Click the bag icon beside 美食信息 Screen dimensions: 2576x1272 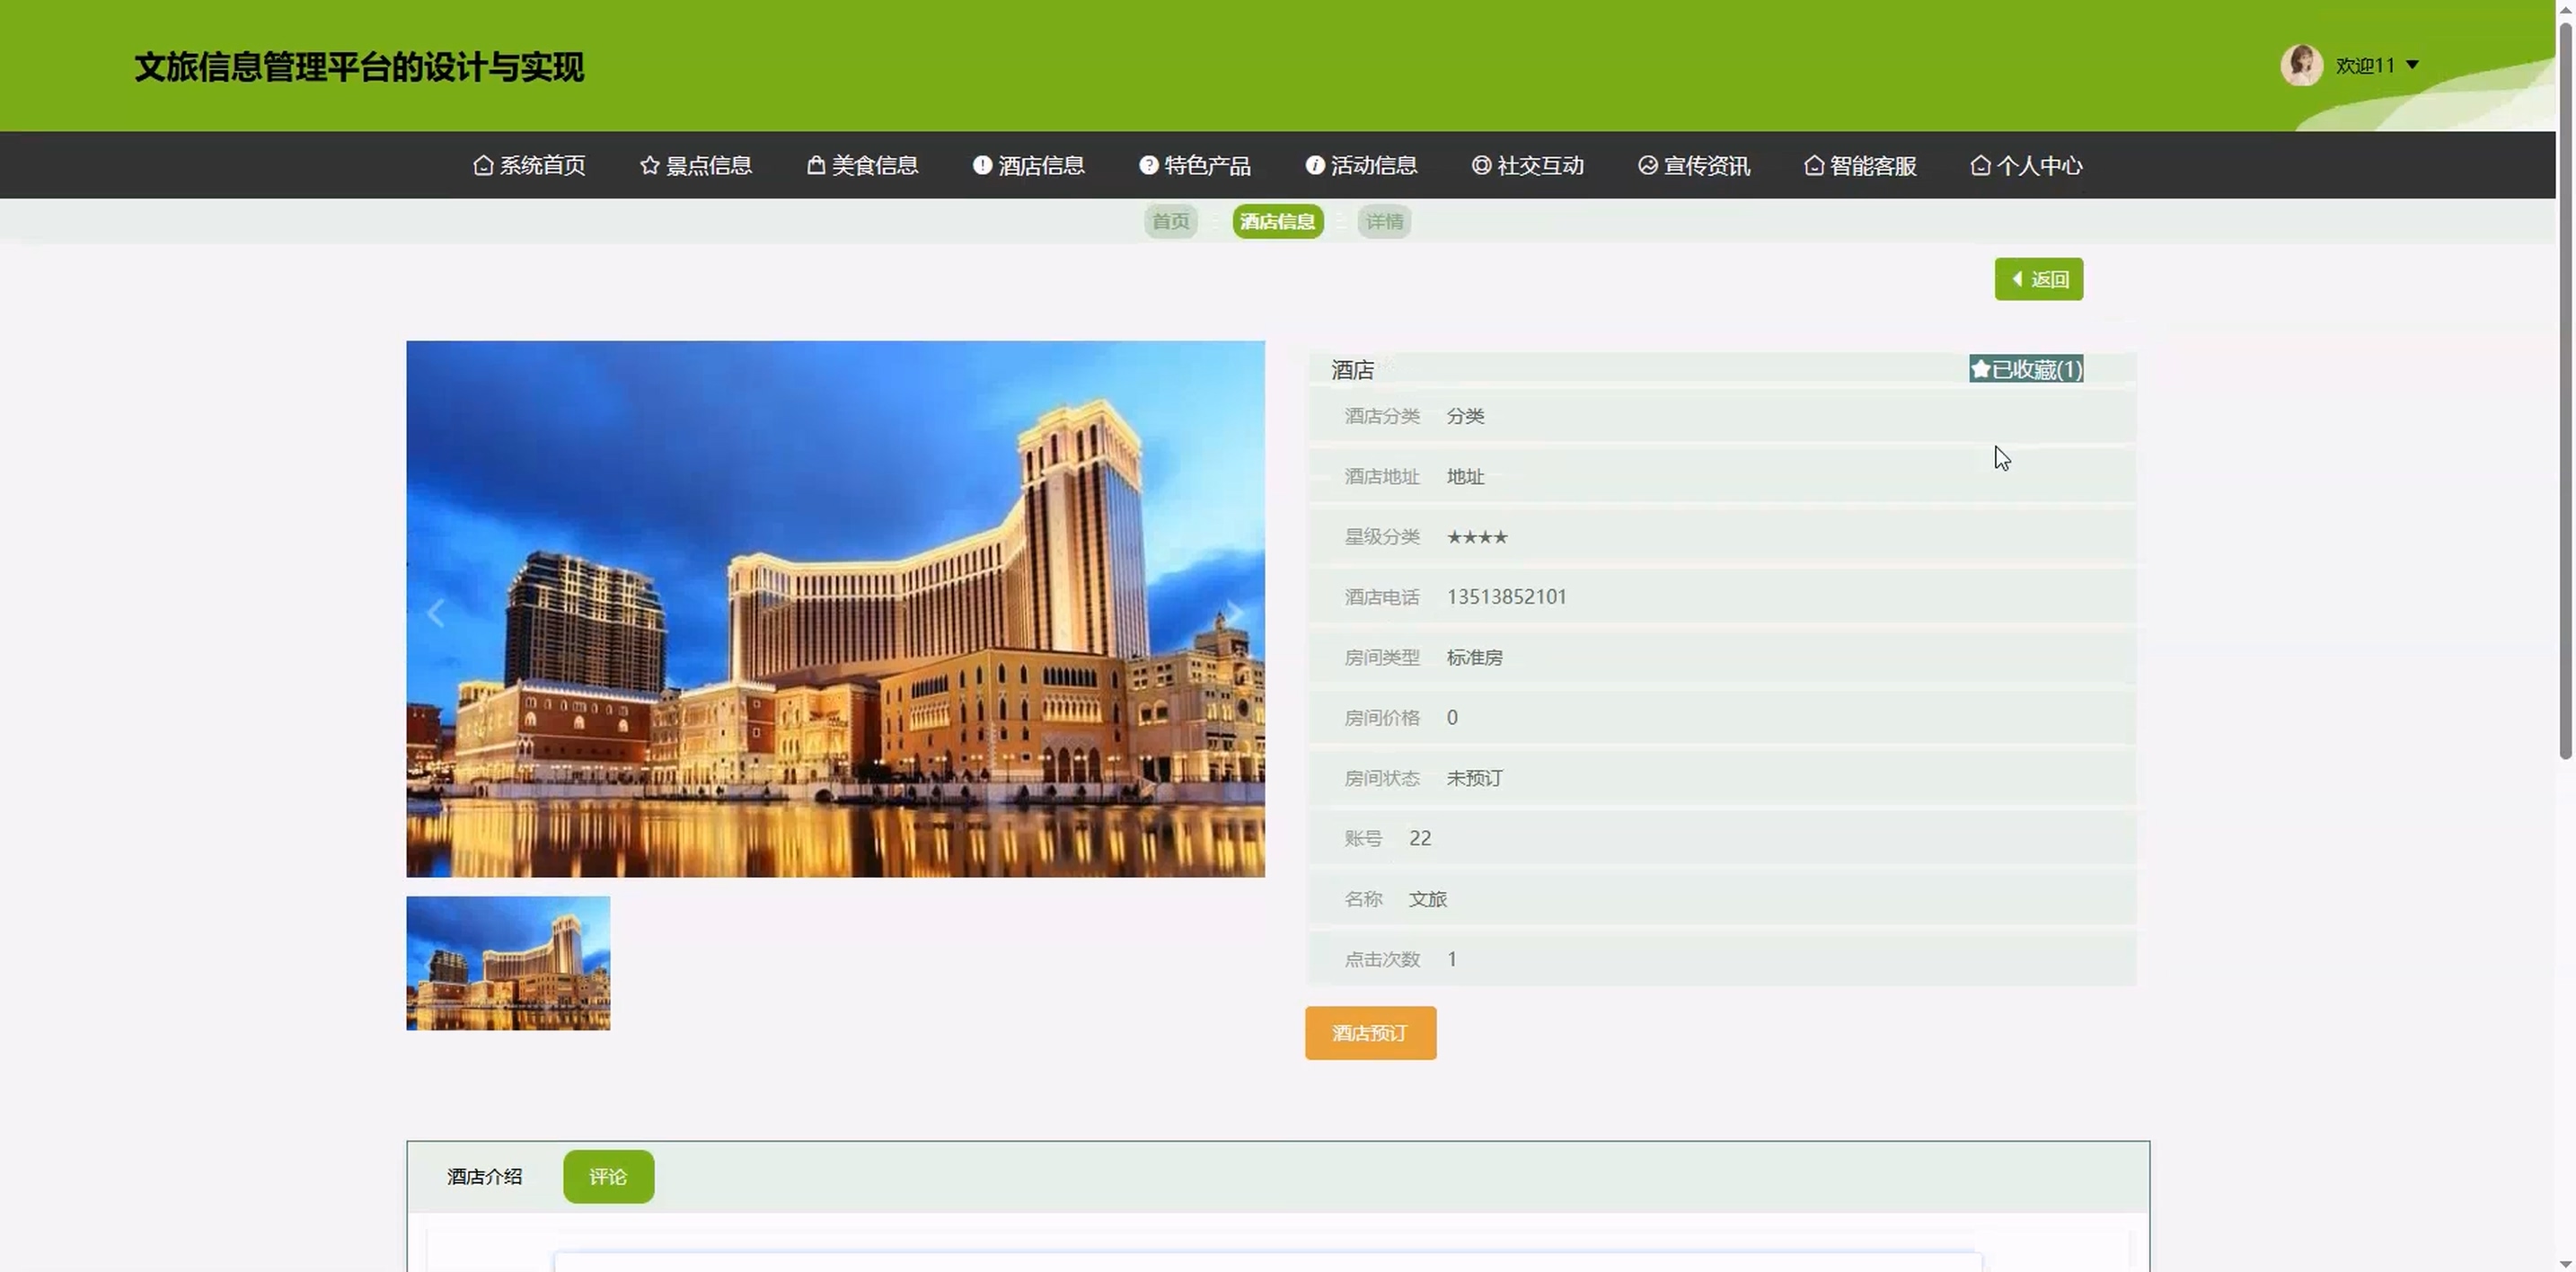(816, 165)
